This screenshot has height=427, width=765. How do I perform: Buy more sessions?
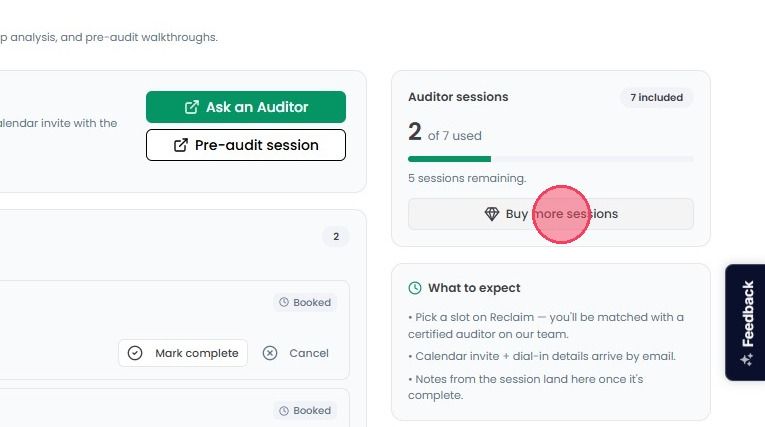[551, 214]
